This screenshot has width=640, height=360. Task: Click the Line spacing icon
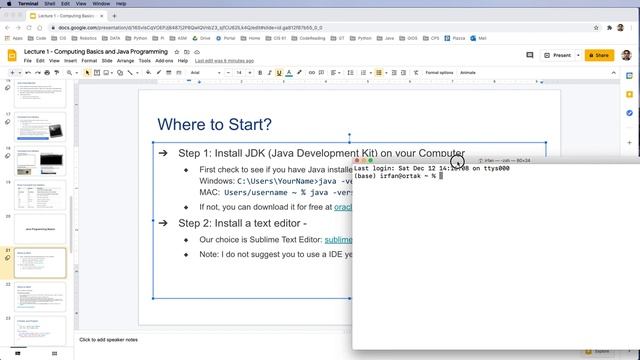(x=350, y=73)
